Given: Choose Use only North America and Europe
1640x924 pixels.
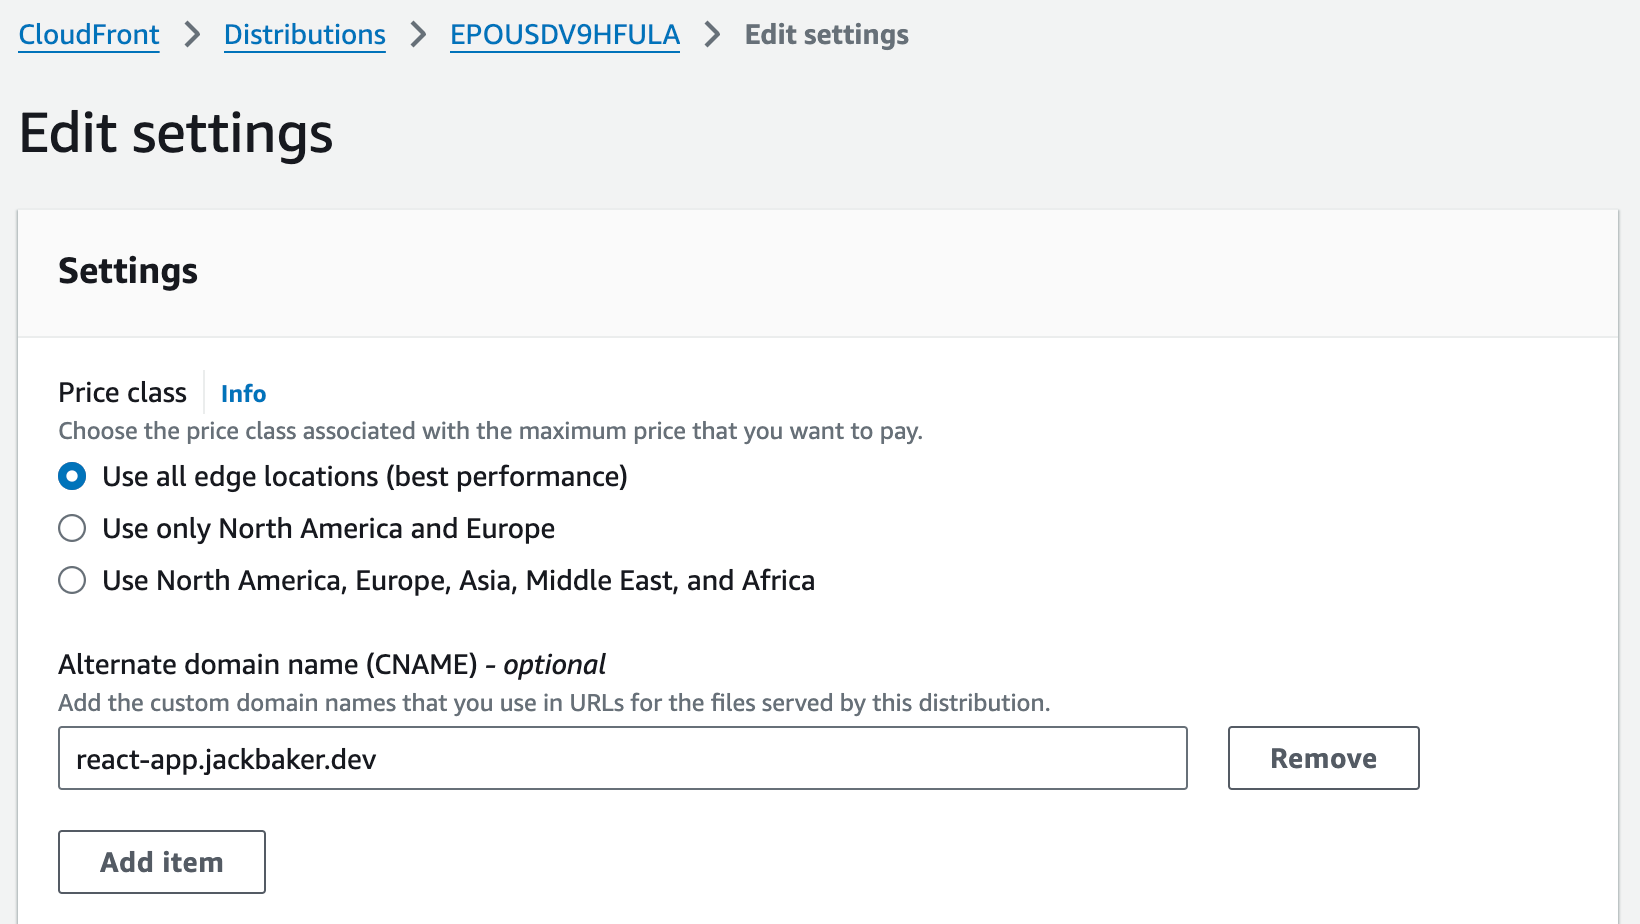Looking at the screenshot, I should 72,529.
